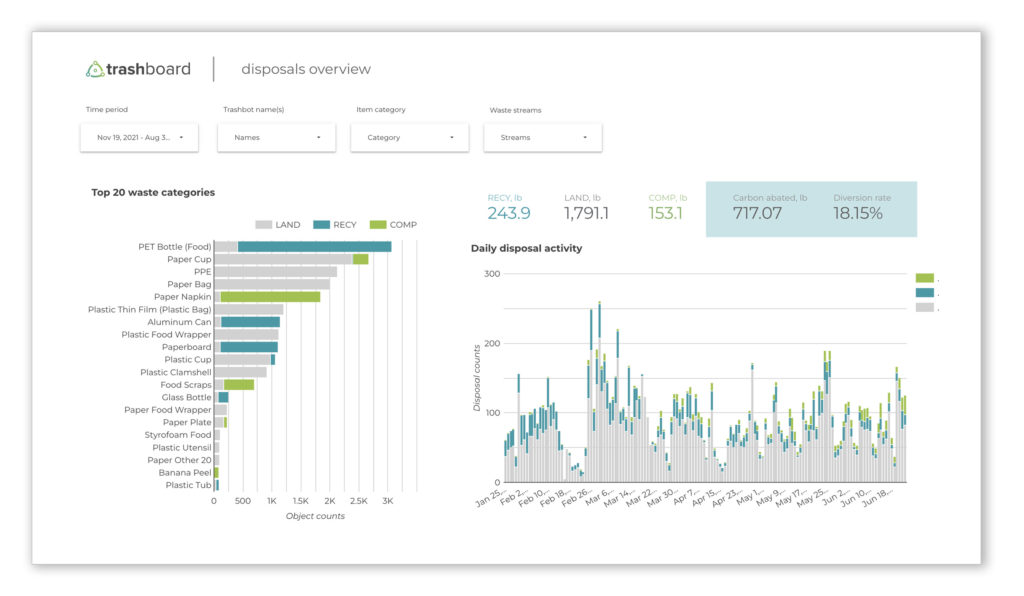Click the disposals overview page title
This screenshot has width=1024, height=596.
coord(306,69)
